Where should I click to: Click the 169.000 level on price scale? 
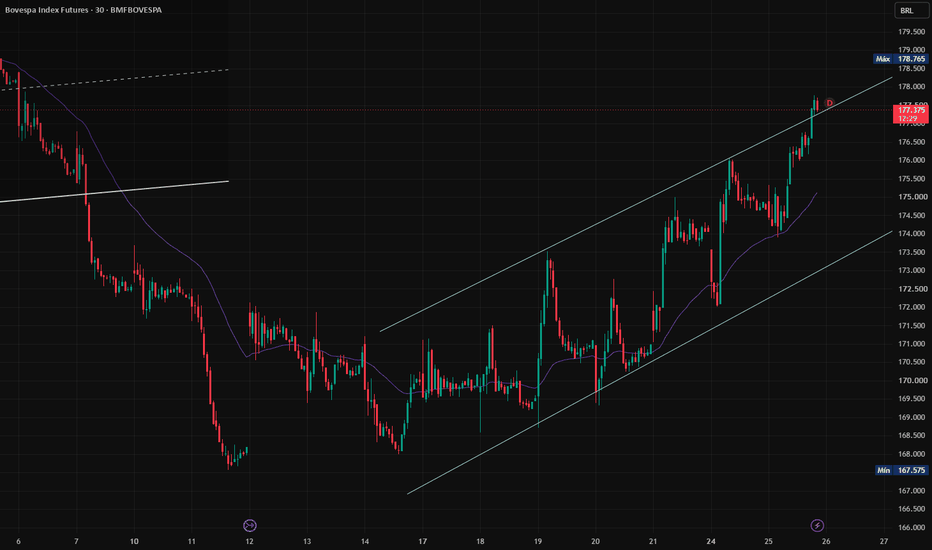[x=912, y=417]
